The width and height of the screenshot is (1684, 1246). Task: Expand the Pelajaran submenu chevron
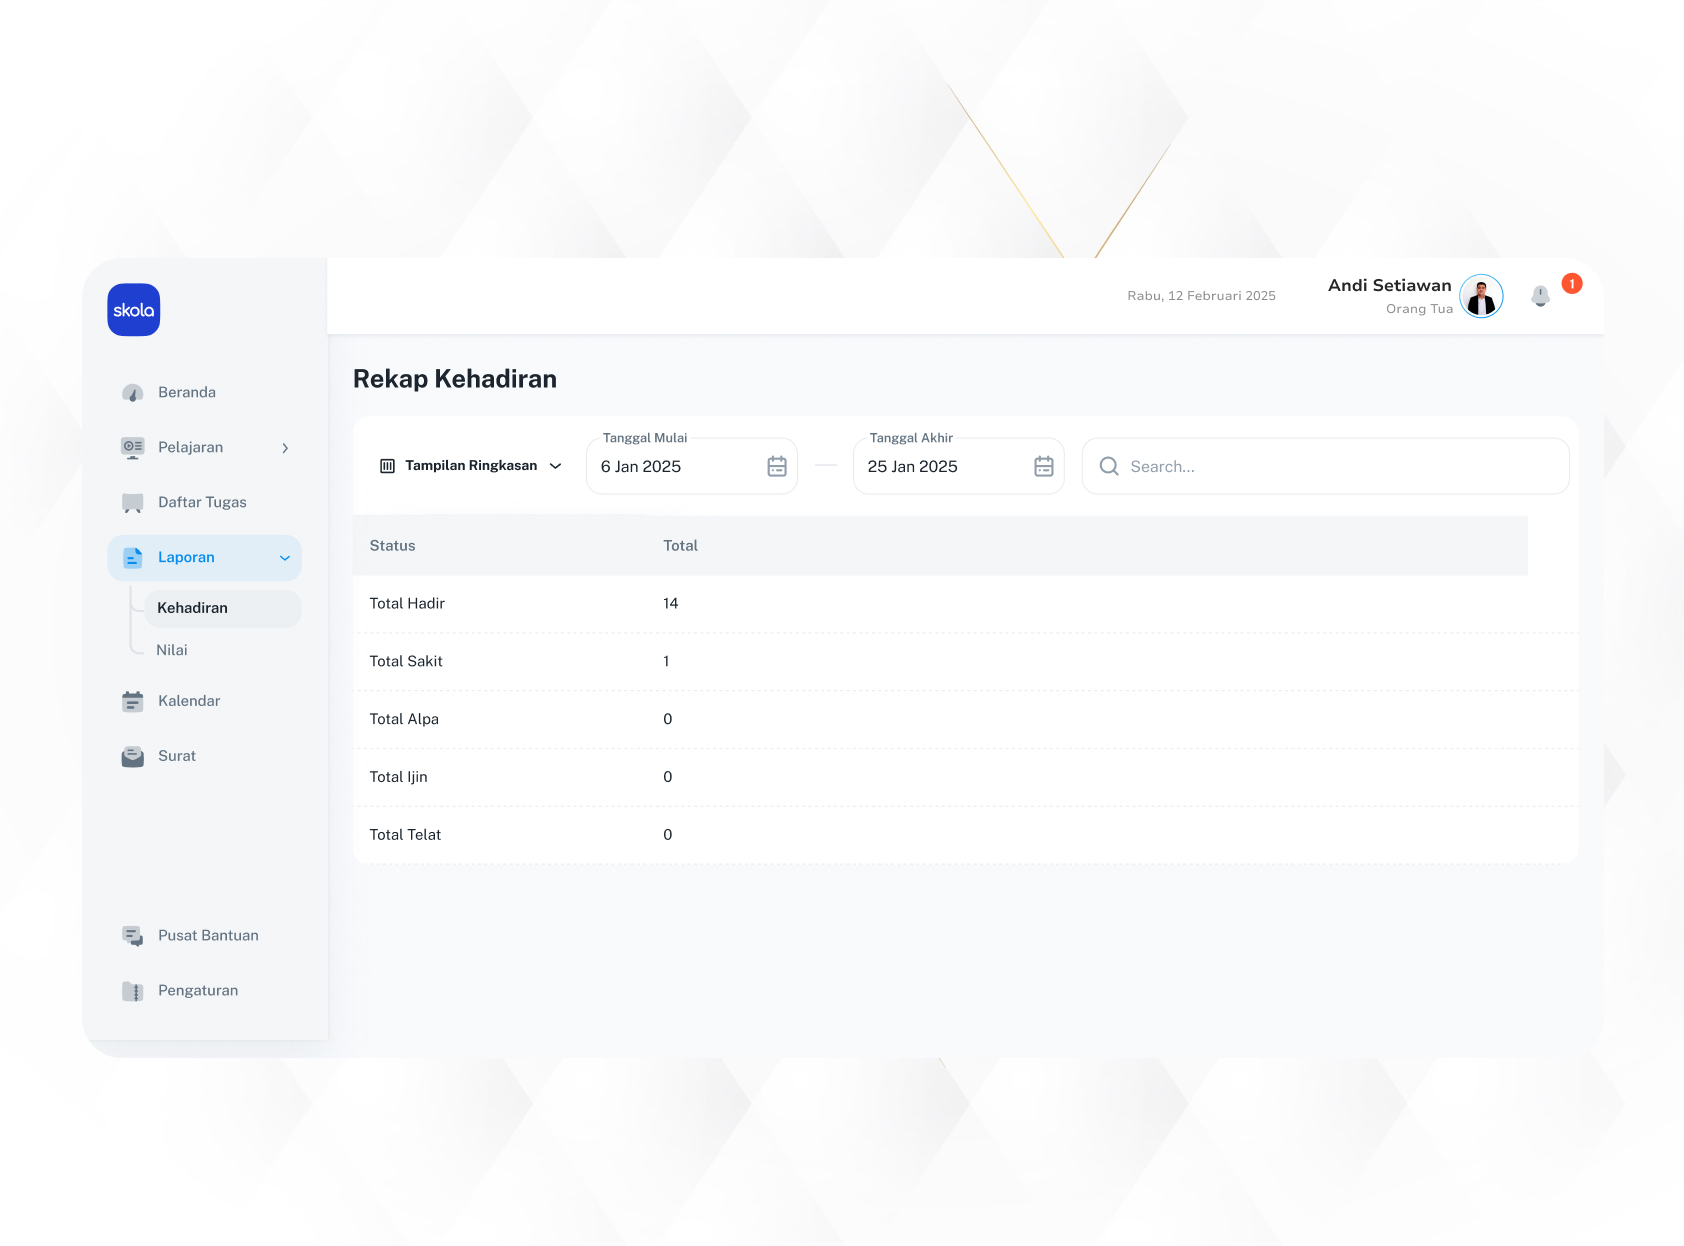[x=285, y=448]
